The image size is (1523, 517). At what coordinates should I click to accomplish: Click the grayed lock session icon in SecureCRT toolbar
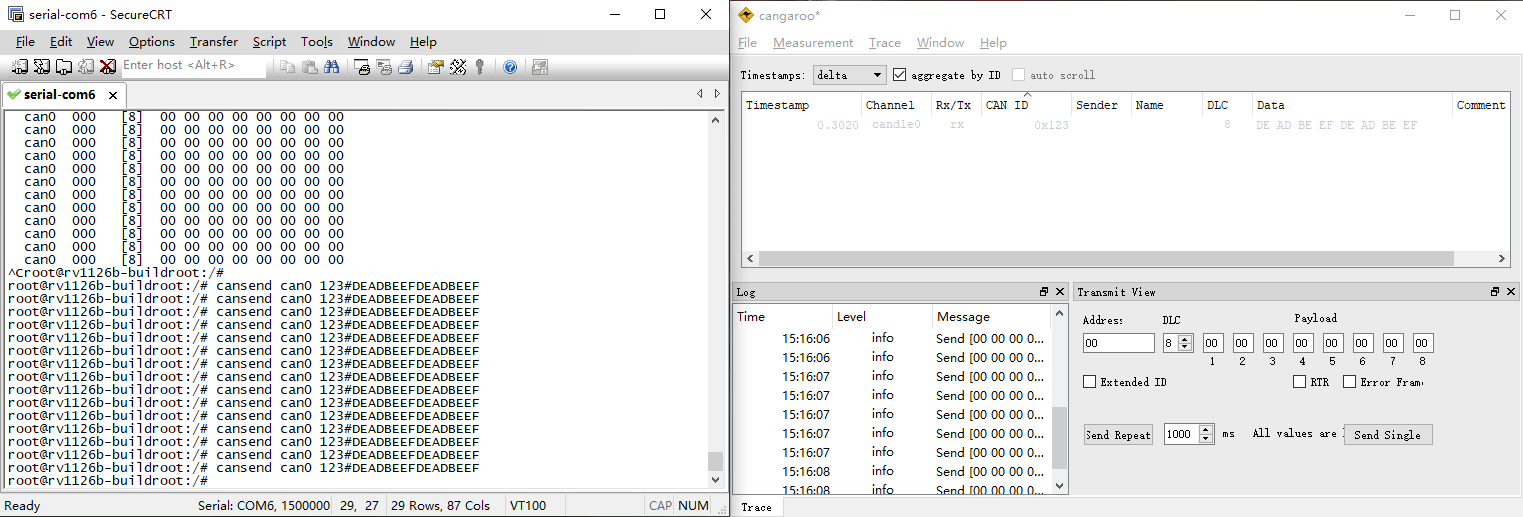[540, 67]
